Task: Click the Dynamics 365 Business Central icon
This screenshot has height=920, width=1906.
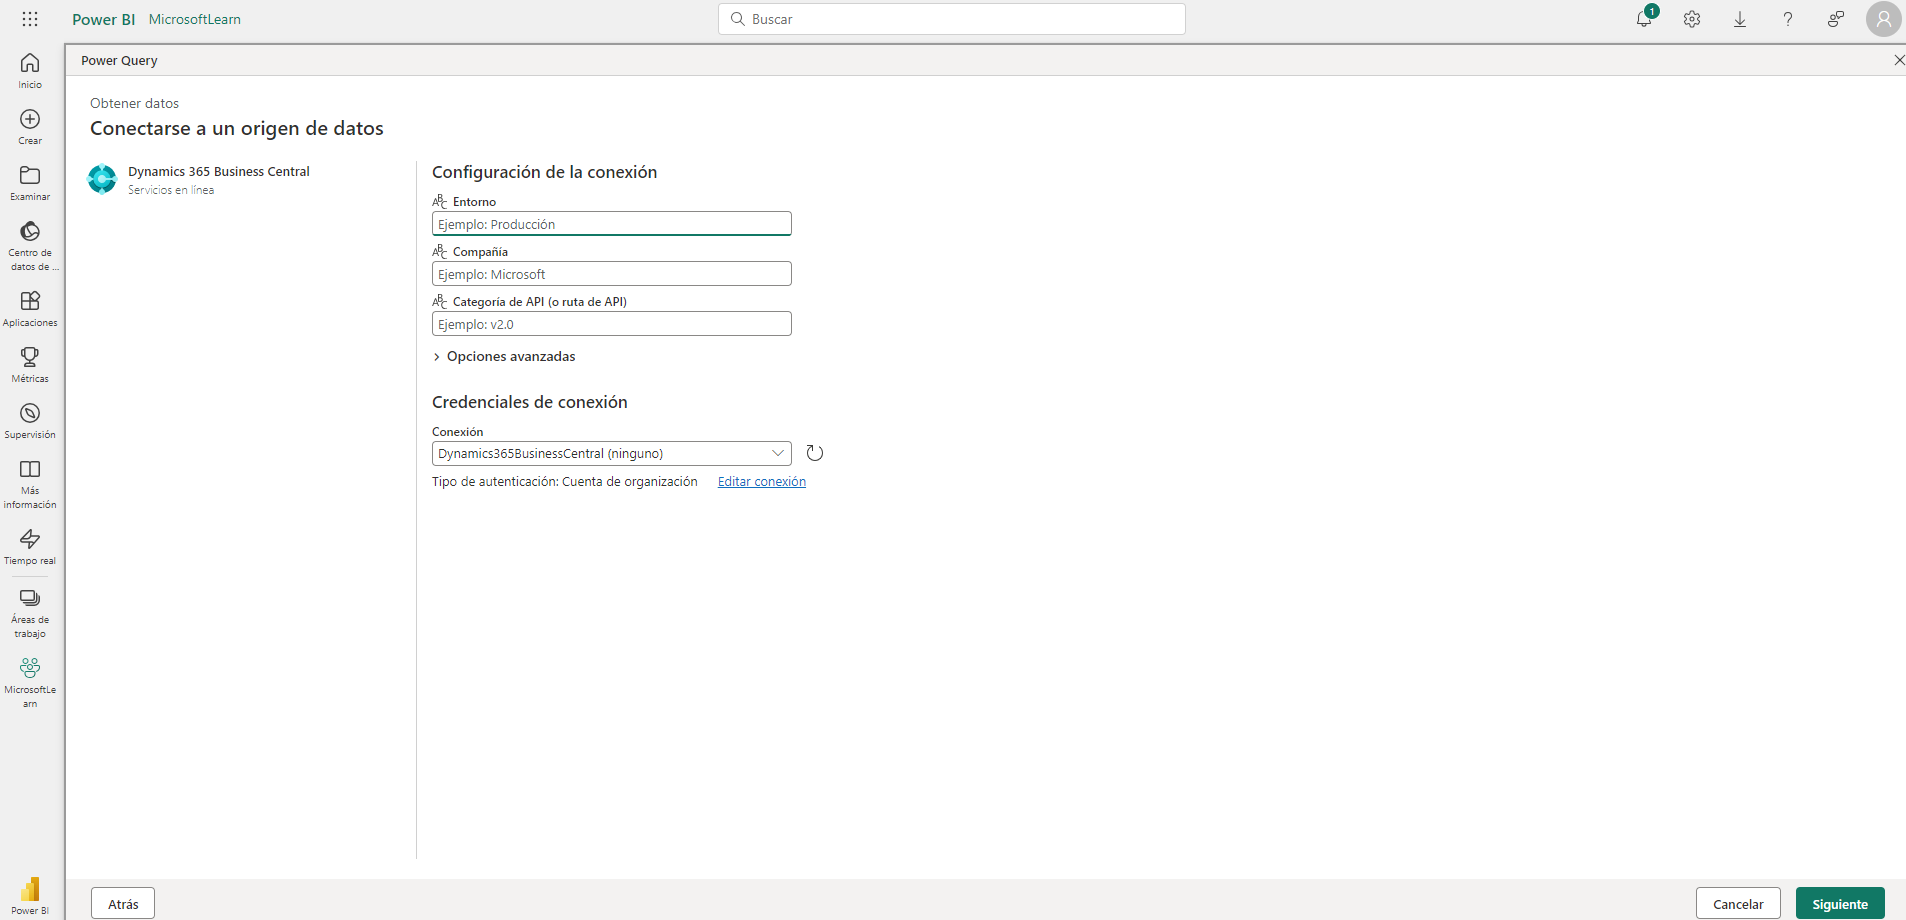Action: click(x=102, y=179)
